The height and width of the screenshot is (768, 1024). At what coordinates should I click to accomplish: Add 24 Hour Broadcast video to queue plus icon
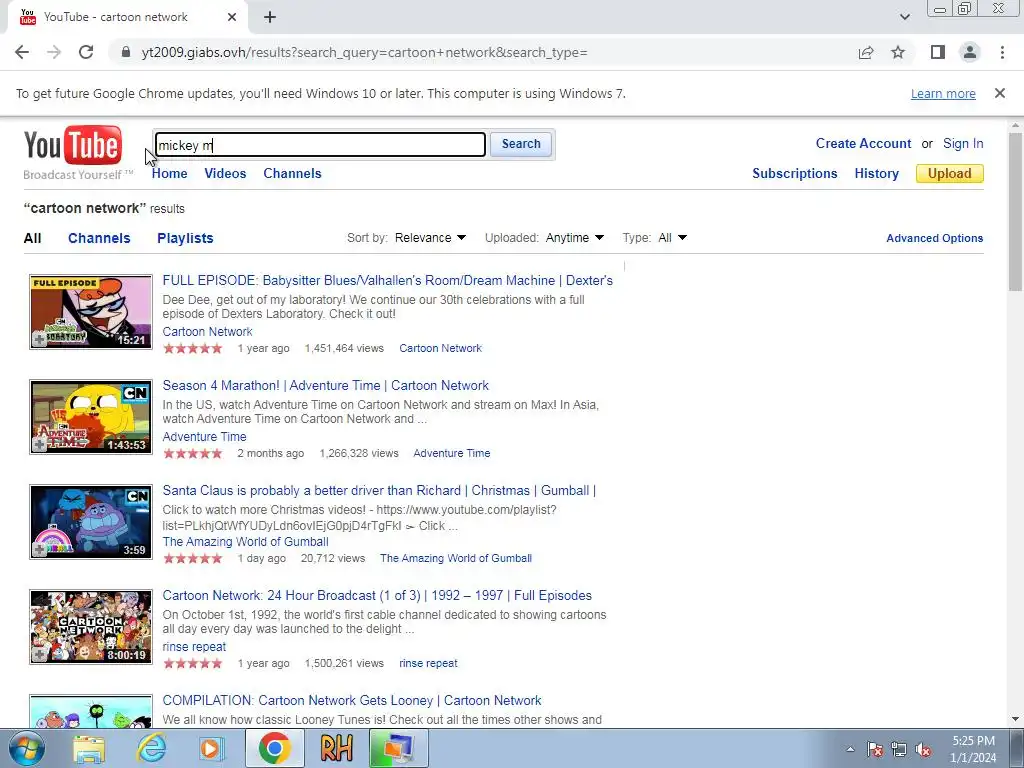[40, 654]
